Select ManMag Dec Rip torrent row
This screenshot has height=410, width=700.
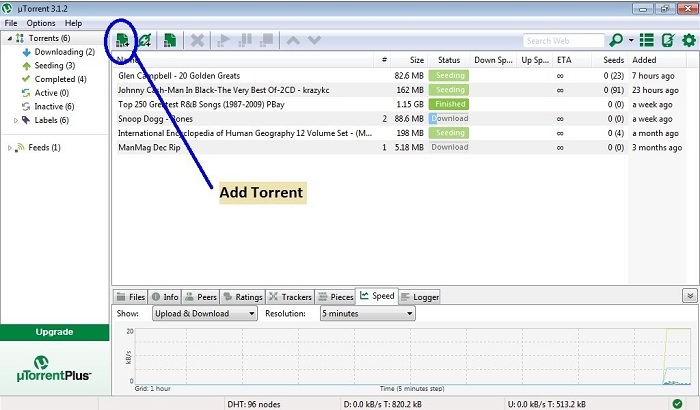401,147
